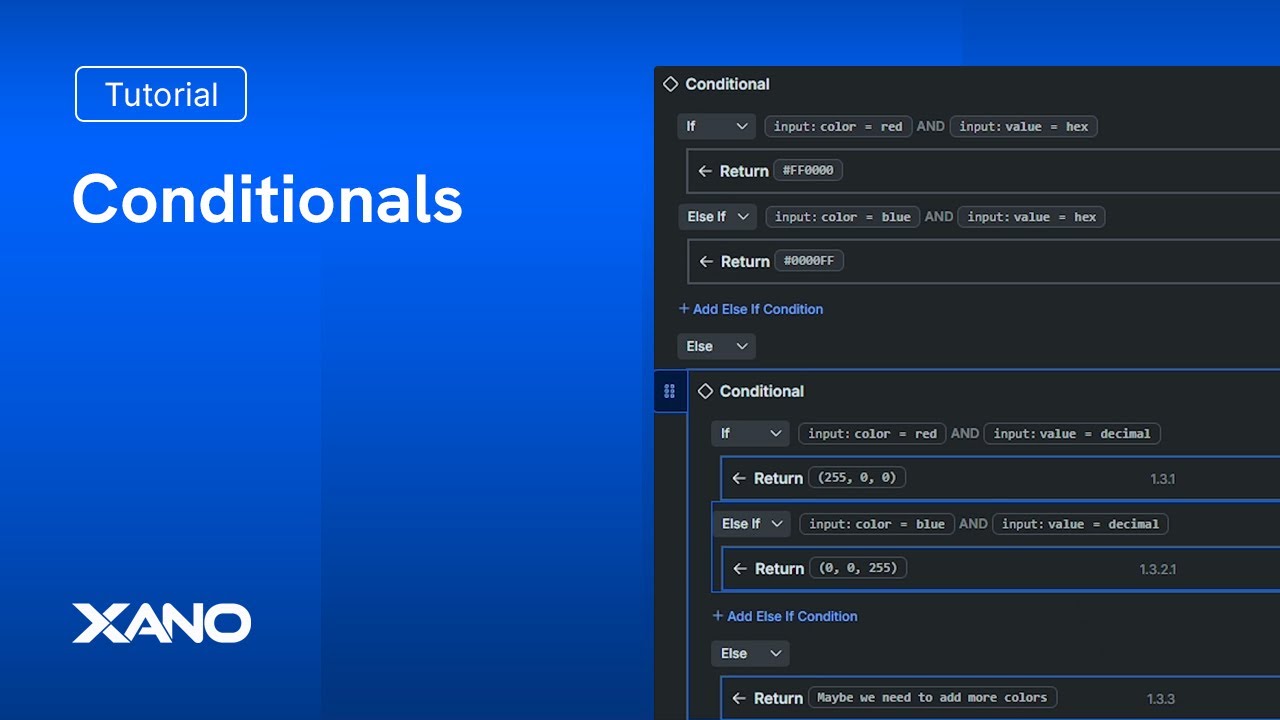Click the Tutorial badge
The width and height of the screenshot is (1280, 720).
(160, 94)
